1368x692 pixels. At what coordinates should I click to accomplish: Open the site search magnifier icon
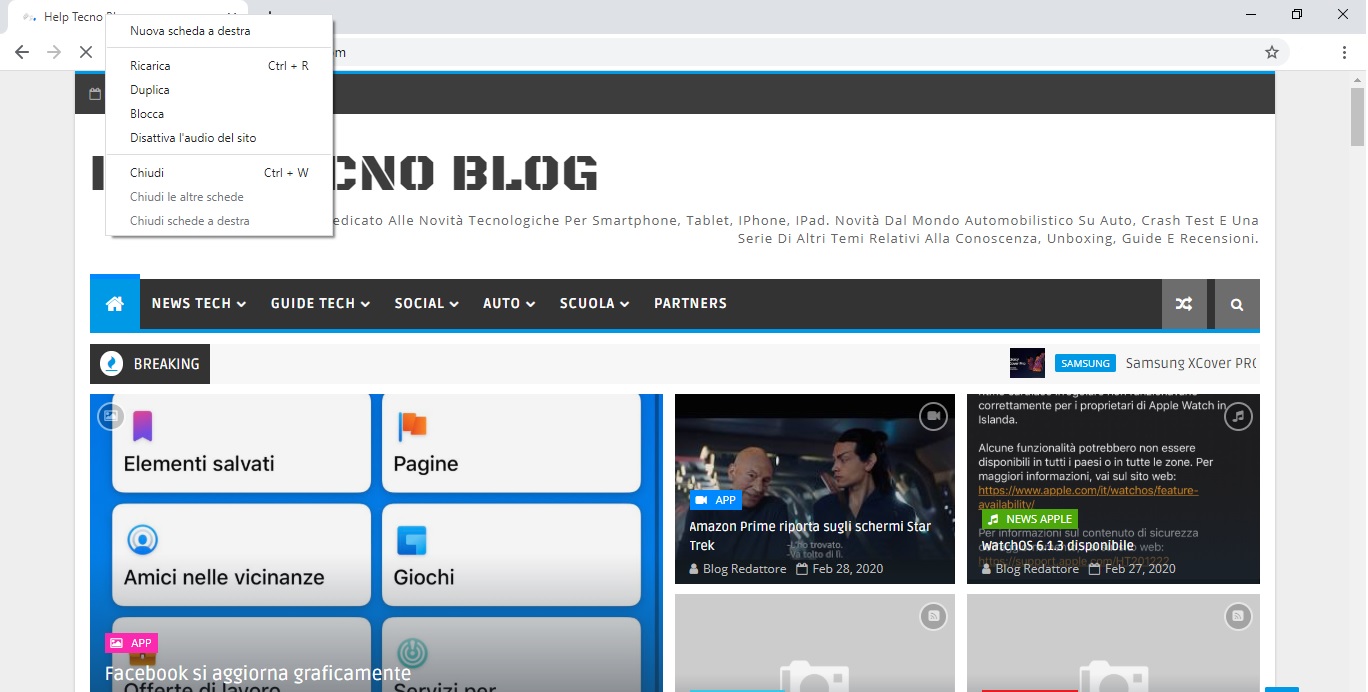point(1237,304)
